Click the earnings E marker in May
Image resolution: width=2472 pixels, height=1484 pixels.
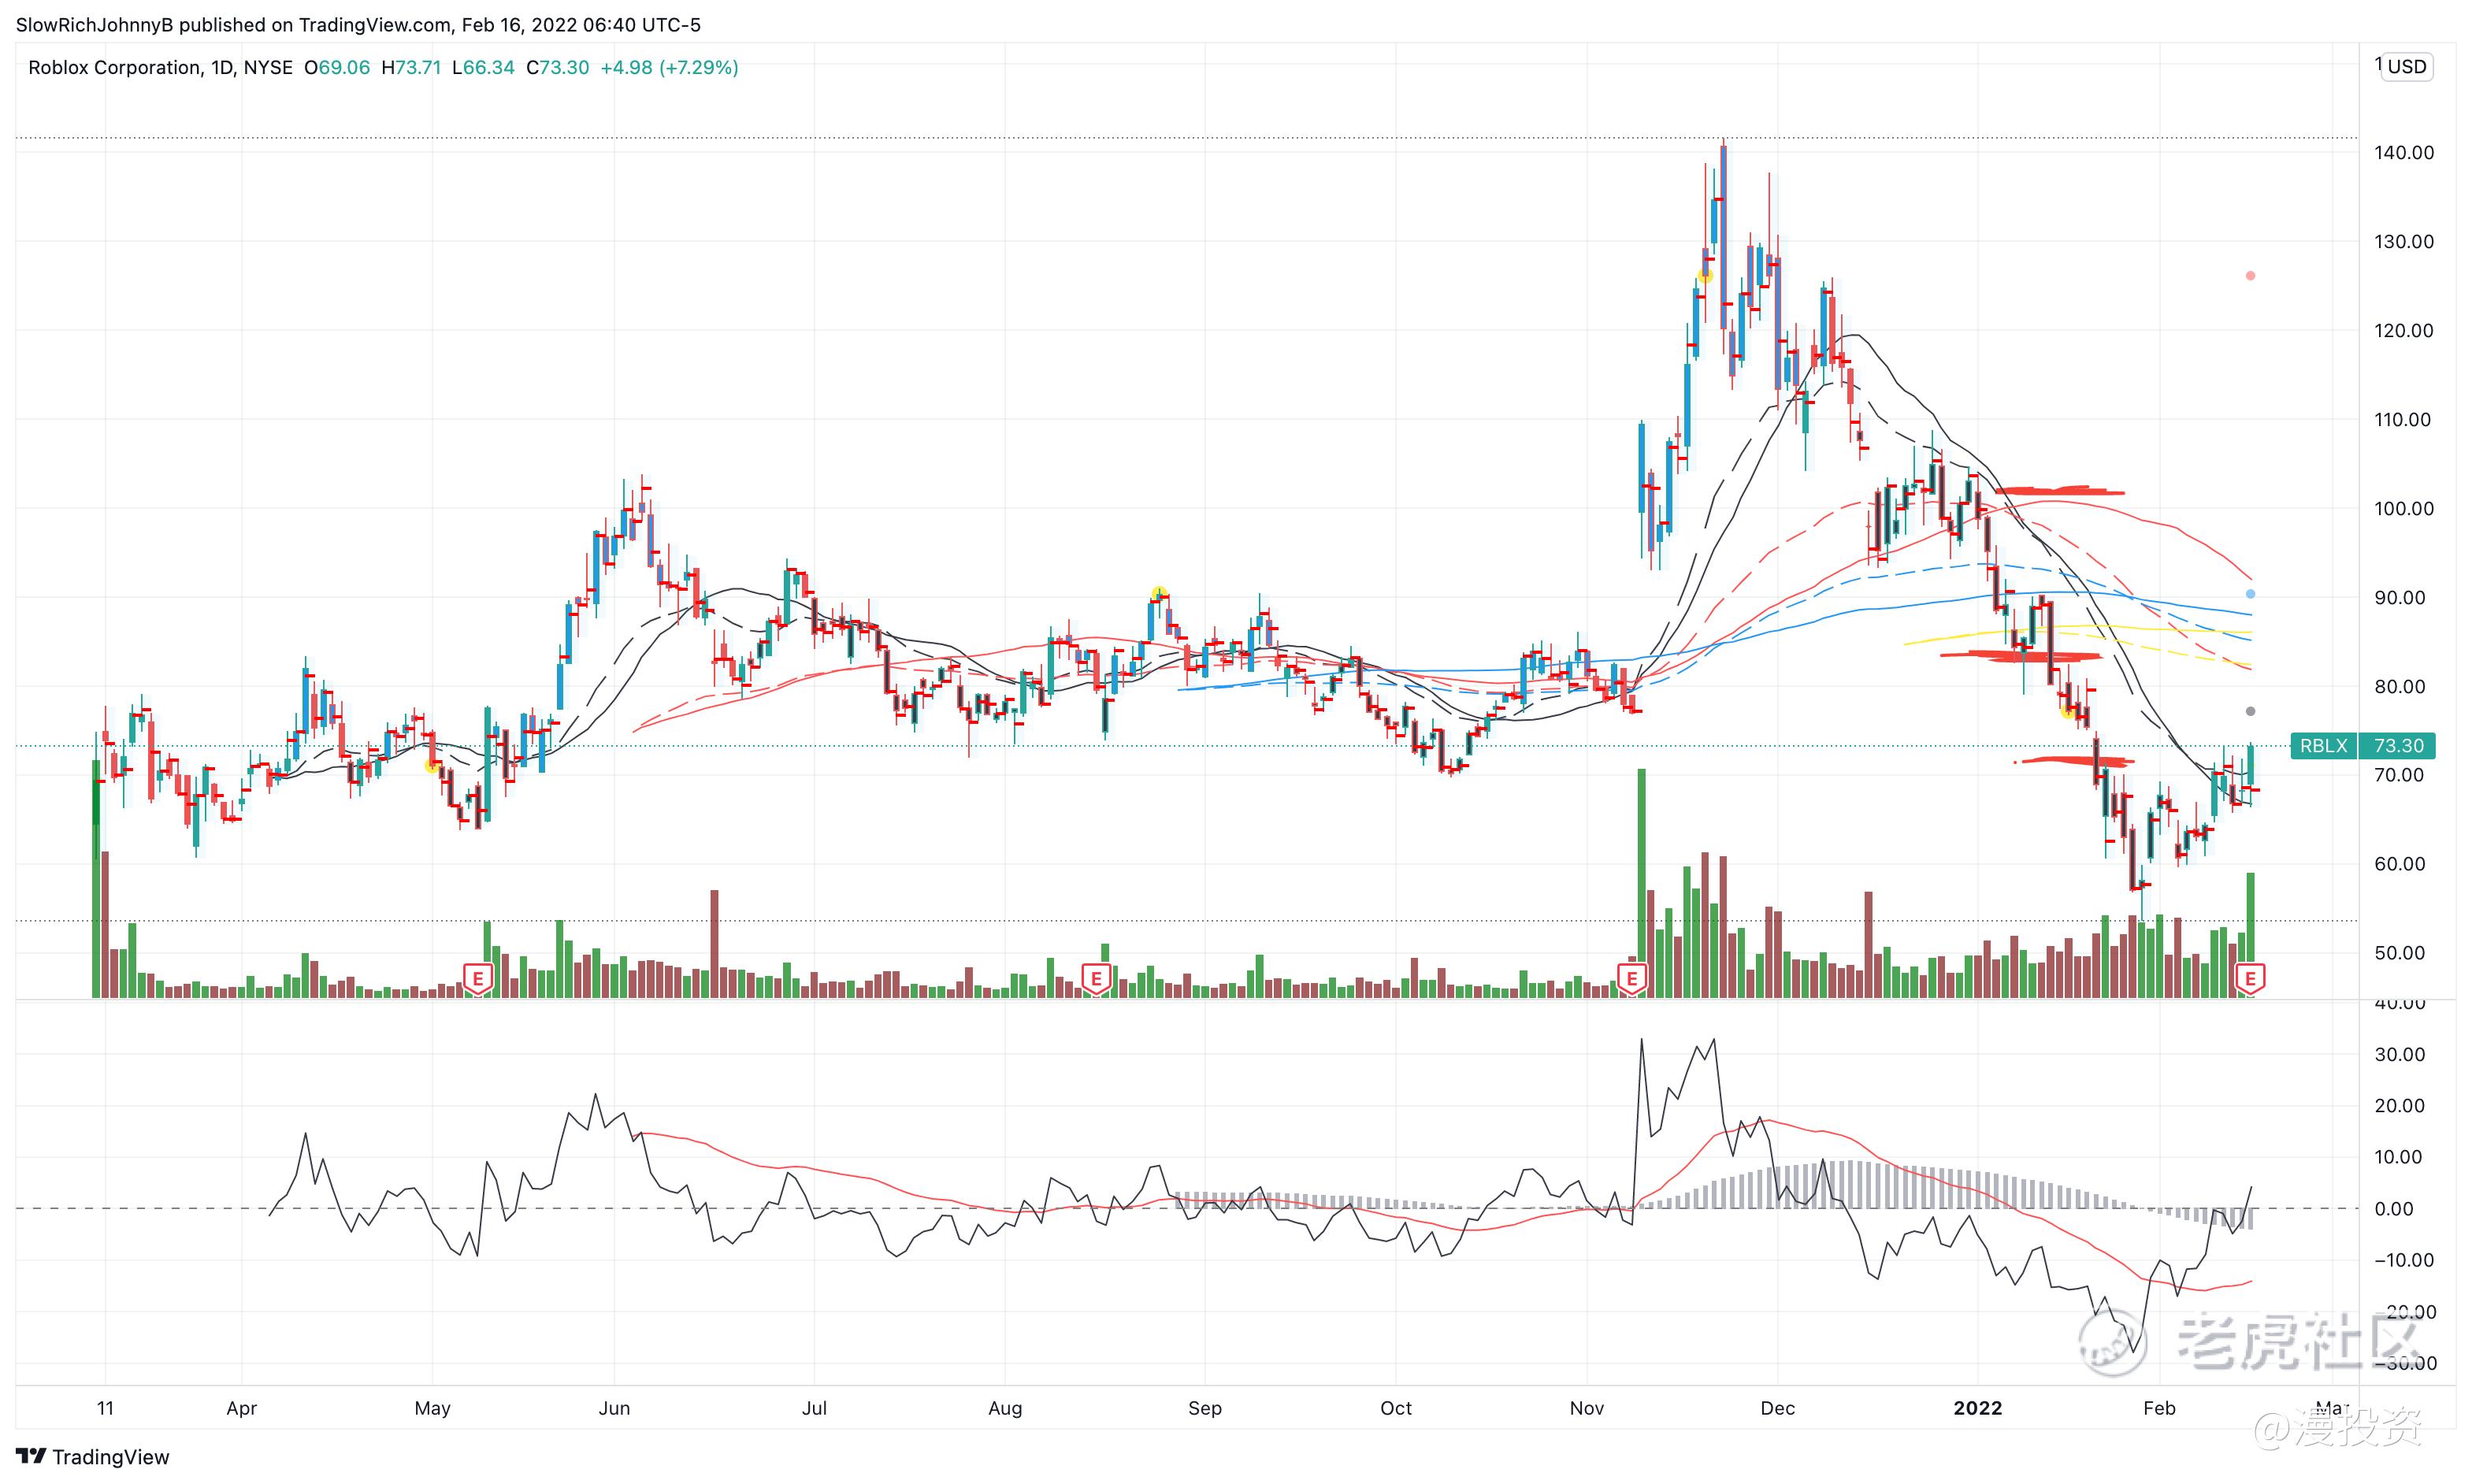coord(478,978)
